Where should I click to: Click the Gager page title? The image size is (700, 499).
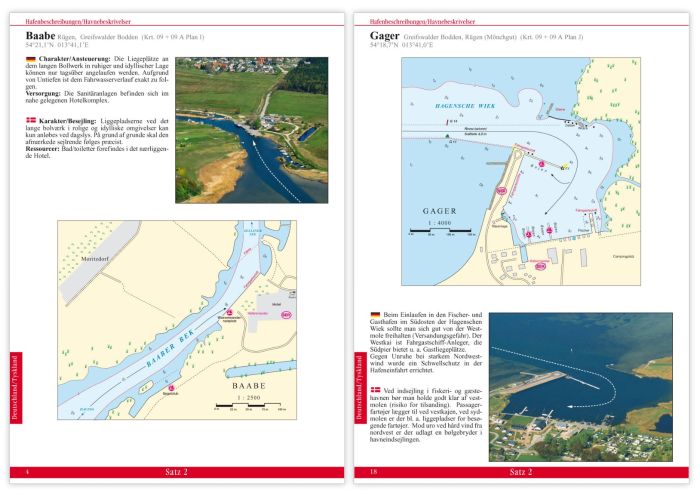pos(385,36)
